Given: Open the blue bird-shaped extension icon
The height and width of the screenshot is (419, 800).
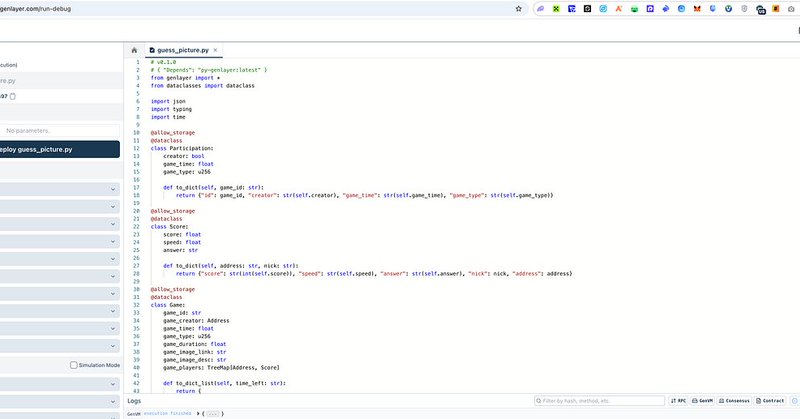Looking at the screenshot, I should coord(666,9).
